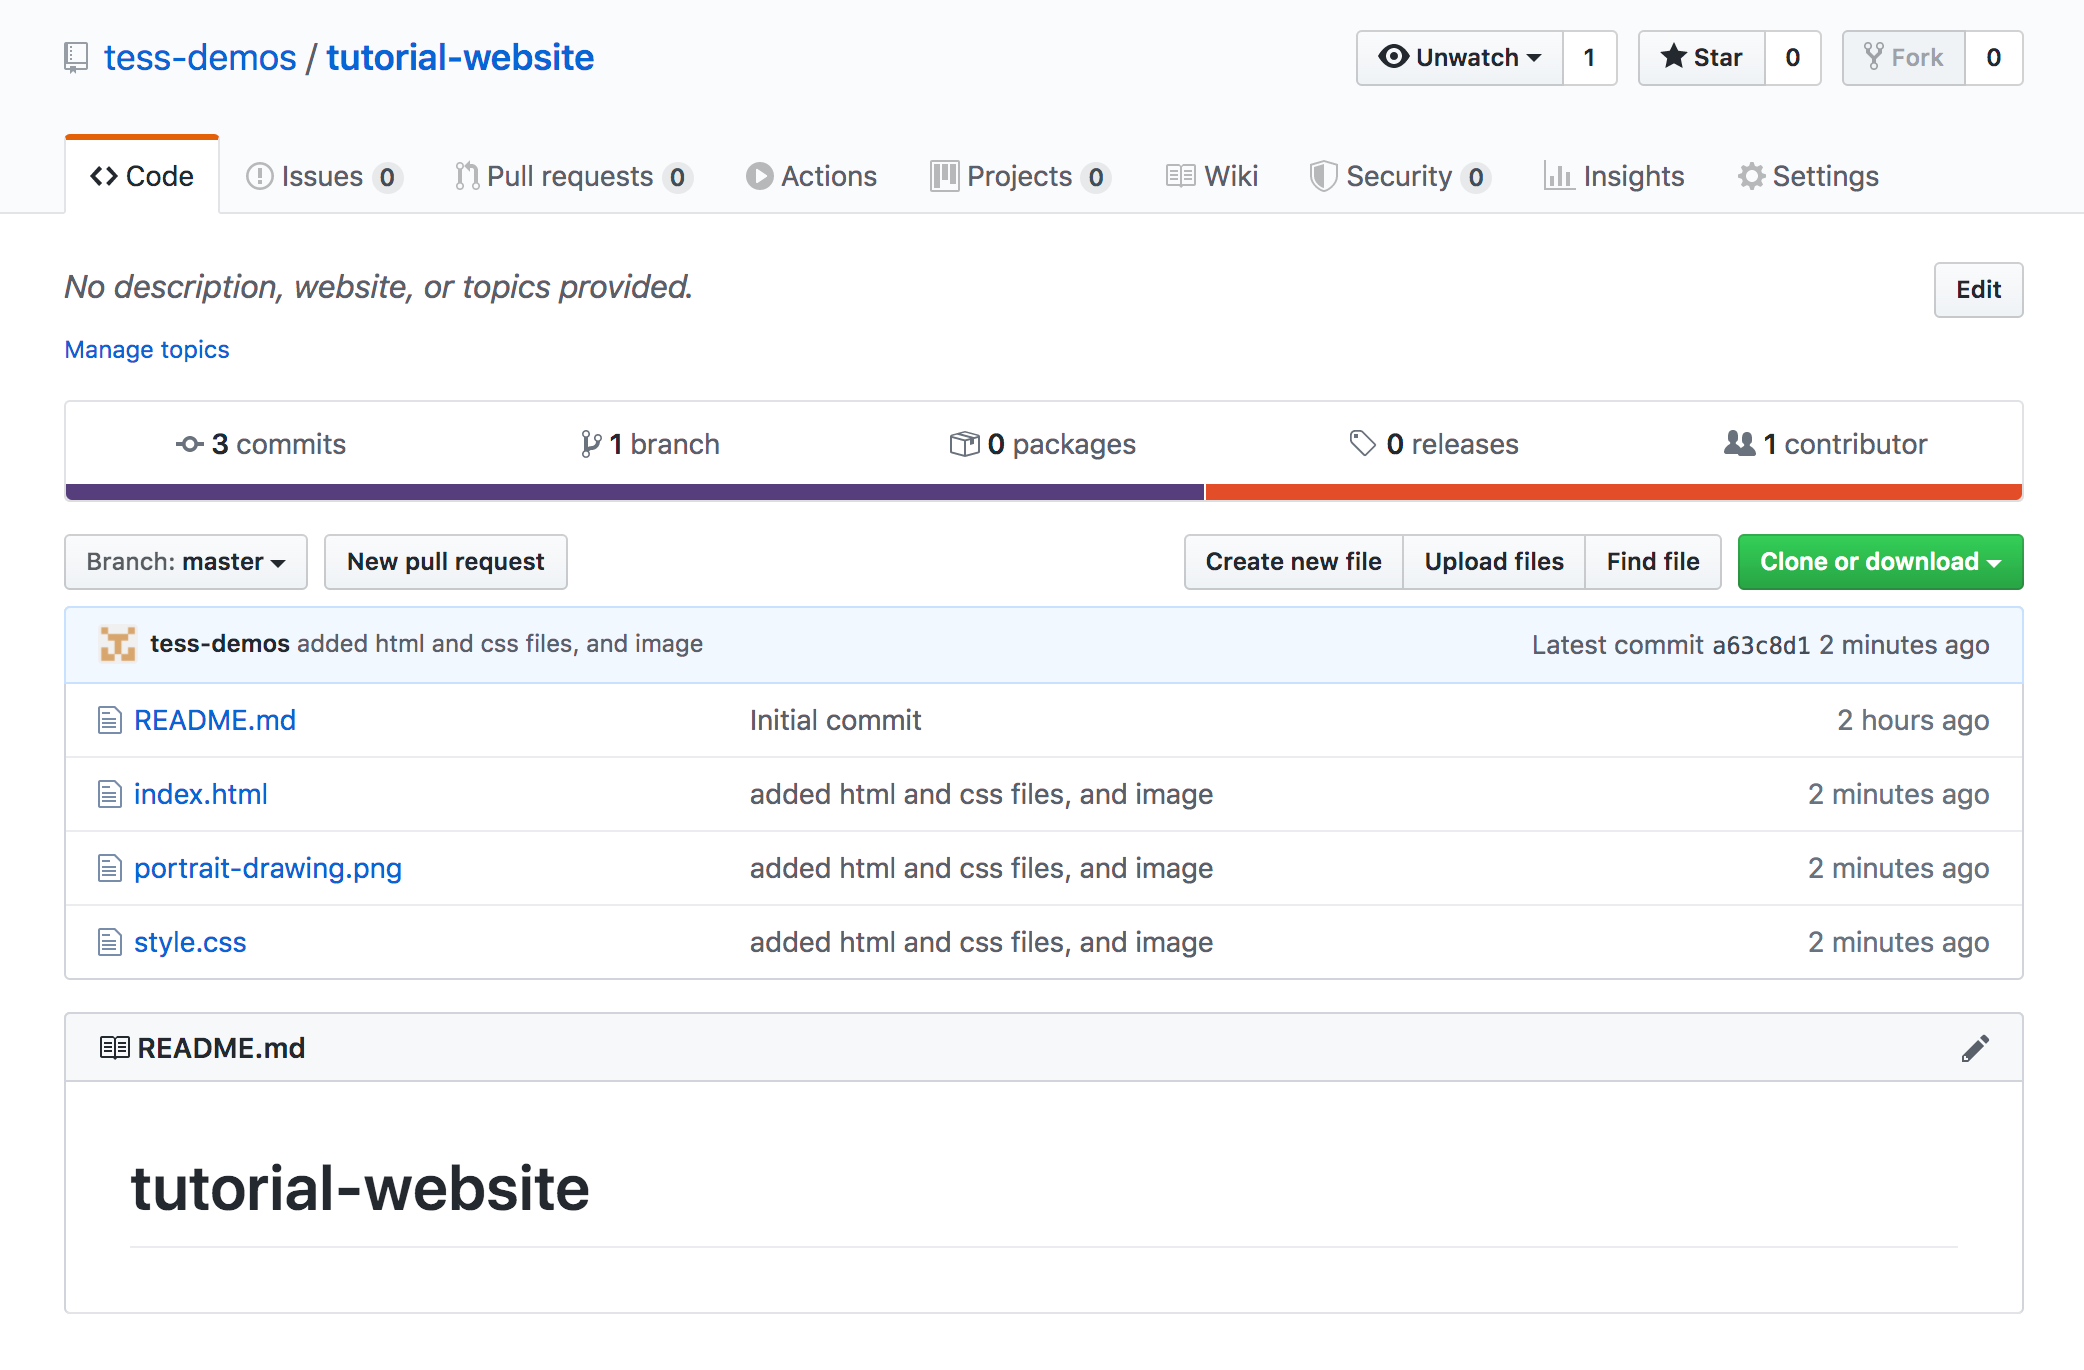Image resolution: width=2084 pixels, height=1370 pixels.
Task: Open the portrait-drawing.png file
Action: tap(268, 868)
